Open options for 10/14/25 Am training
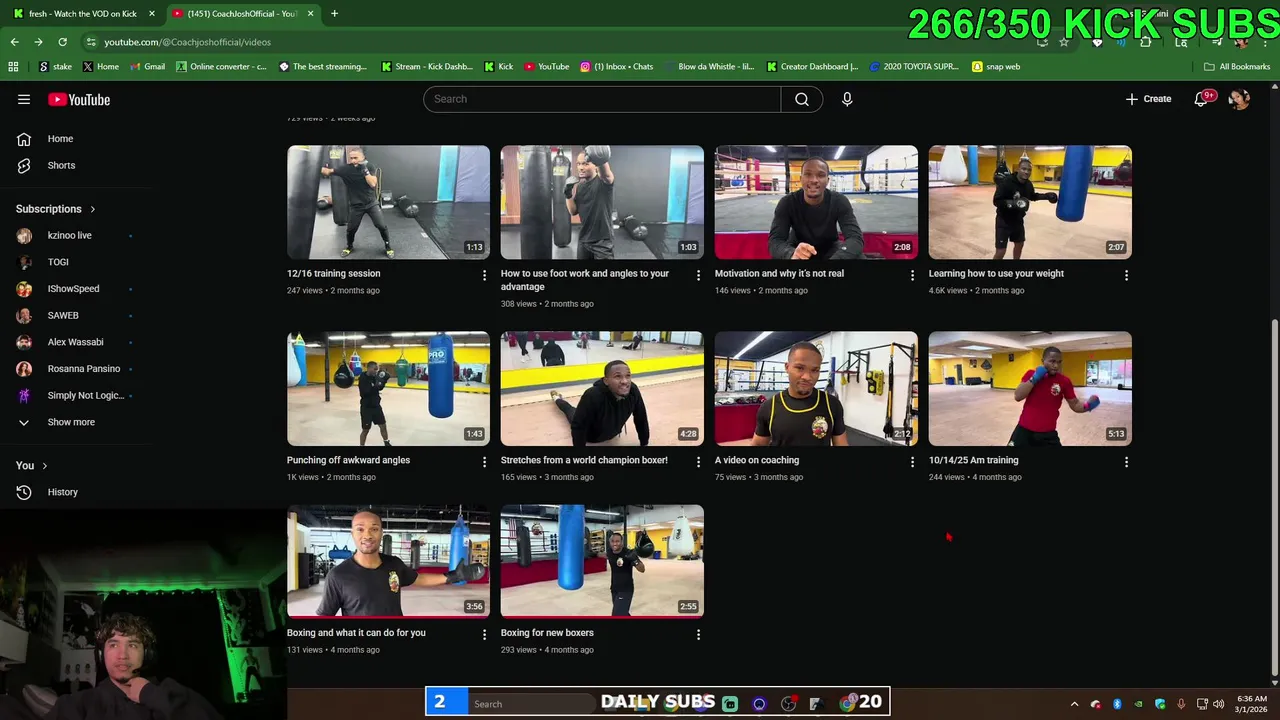The image size is (1280, 720). pos(1126,462)
